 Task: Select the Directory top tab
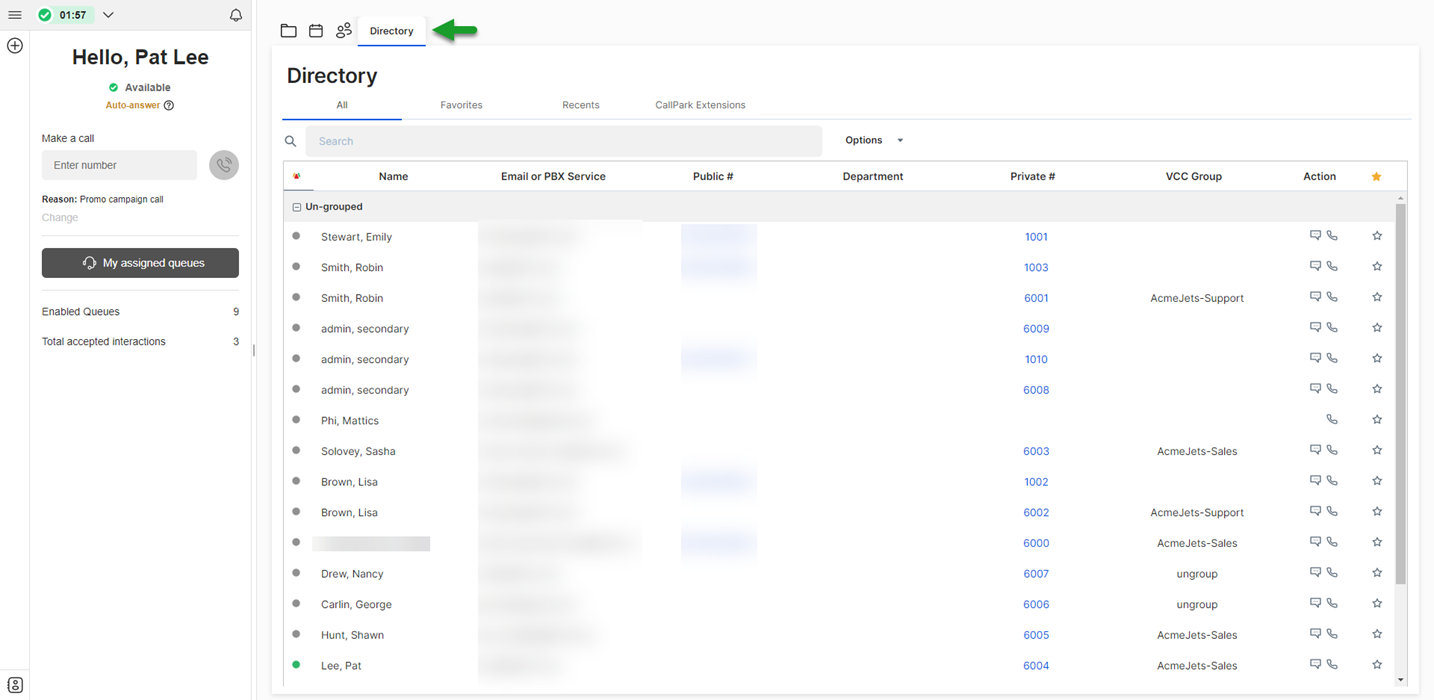391,31
